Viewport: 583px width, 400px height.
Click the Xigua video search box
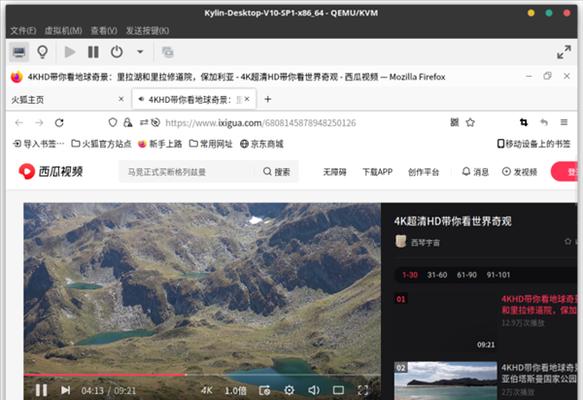pos(188,172)
